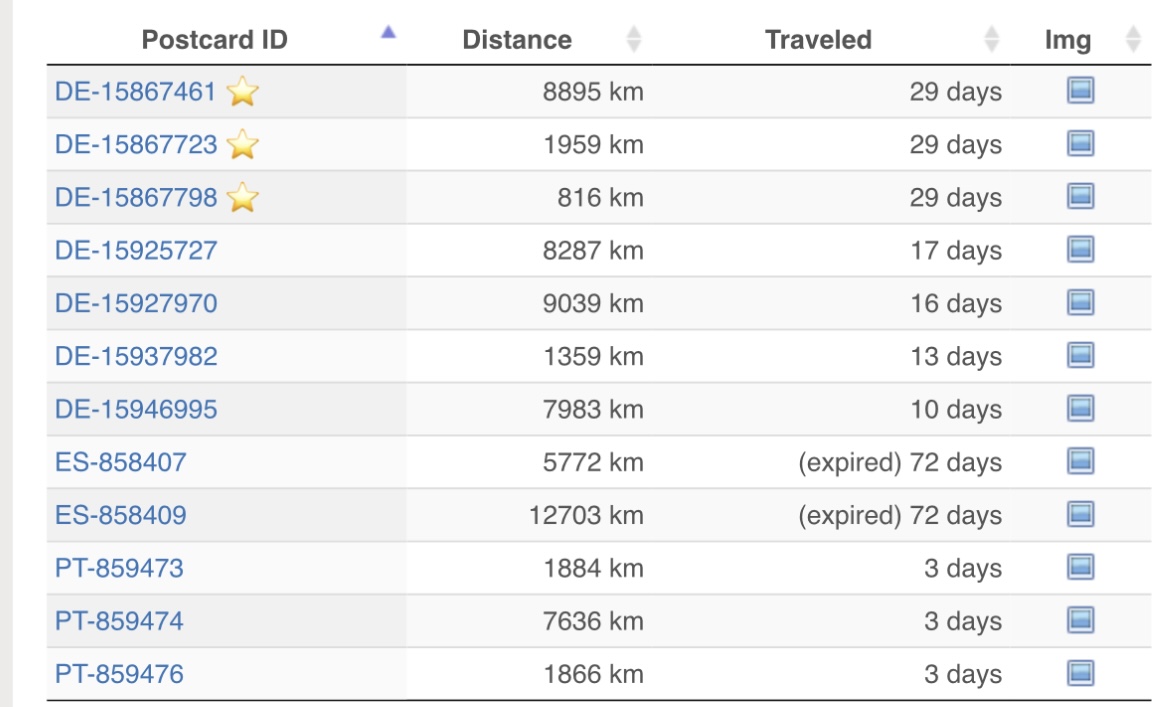Click the Distance column header text

[517, 40]
